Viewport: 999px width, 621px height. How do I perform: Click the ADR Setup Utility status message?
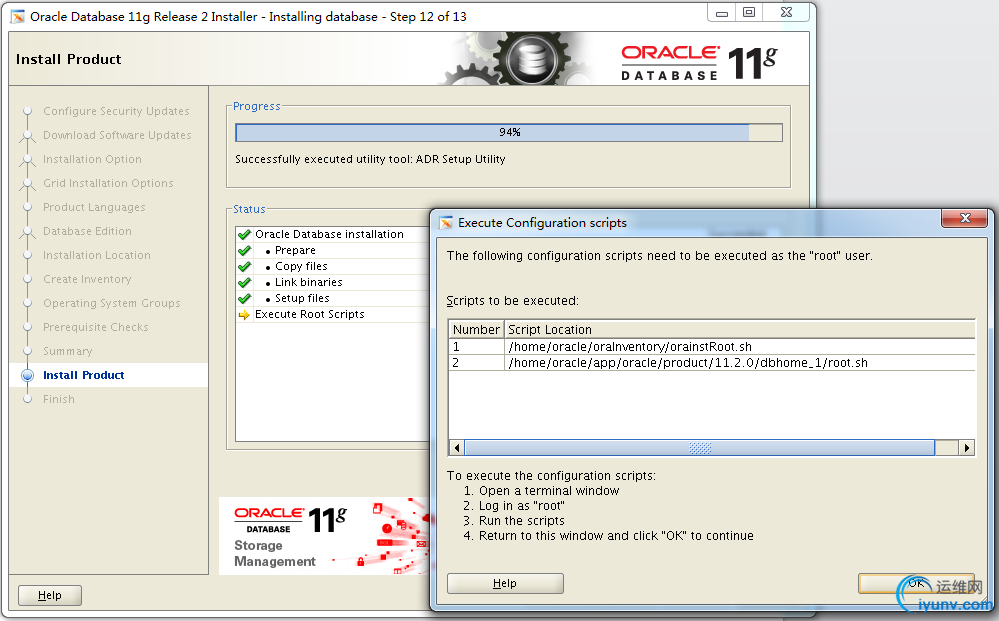370,159
